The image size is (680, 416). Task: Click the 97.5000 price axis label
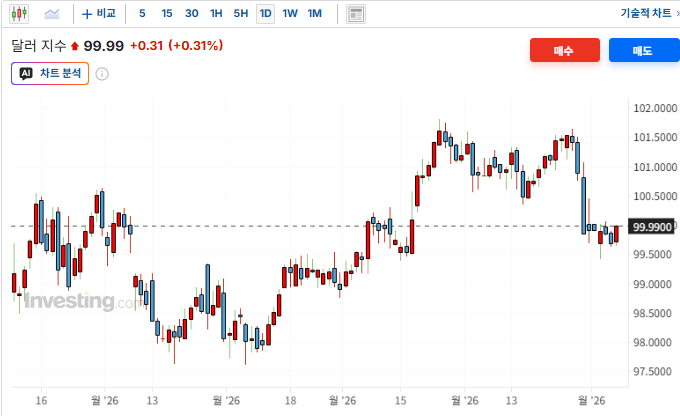pyautogui.click(x=655, y=372)
